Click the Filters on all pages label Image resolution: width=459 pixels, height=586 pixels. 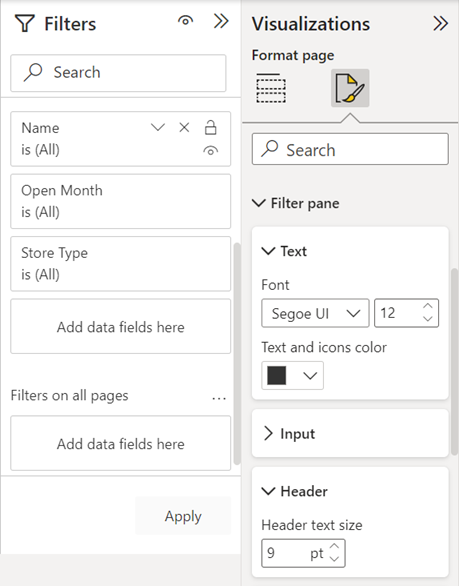coord(70,395)
